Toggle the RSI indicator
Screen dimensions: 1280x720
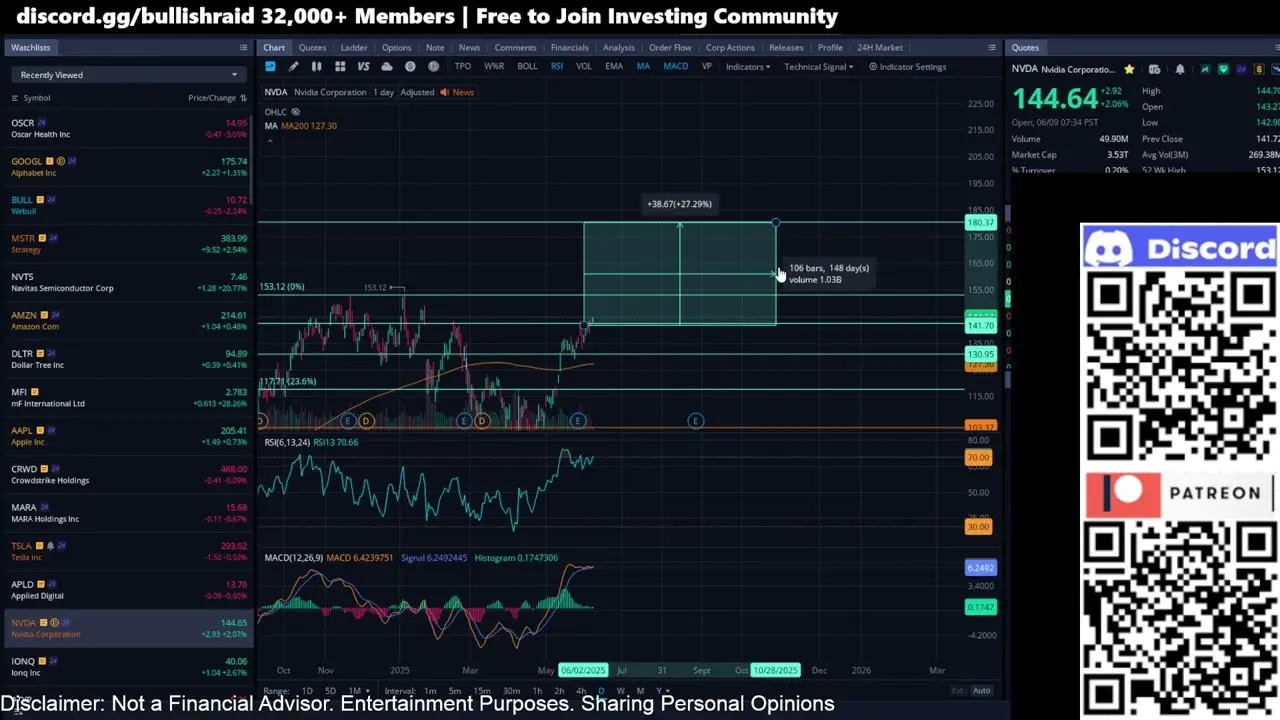557,67
